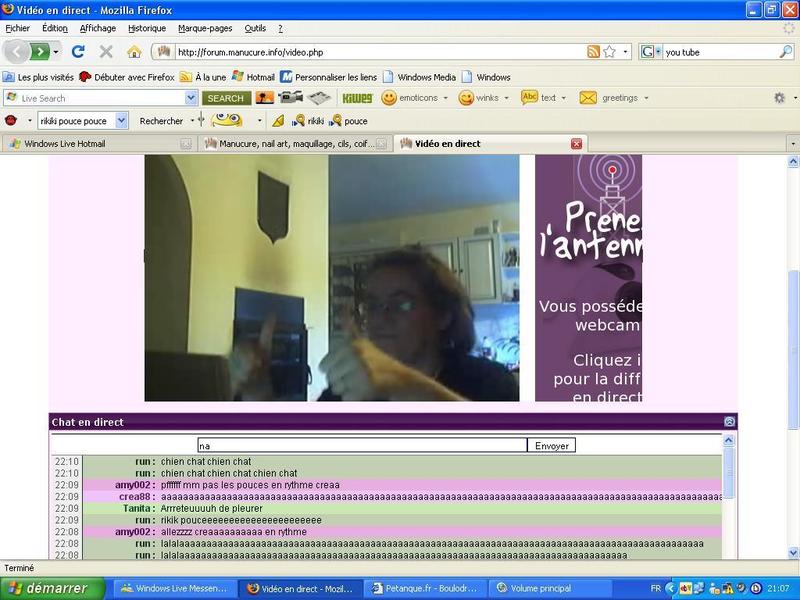Expand the Live Search box dropdown
Screen dimensions: 800x600
(191, 98)
